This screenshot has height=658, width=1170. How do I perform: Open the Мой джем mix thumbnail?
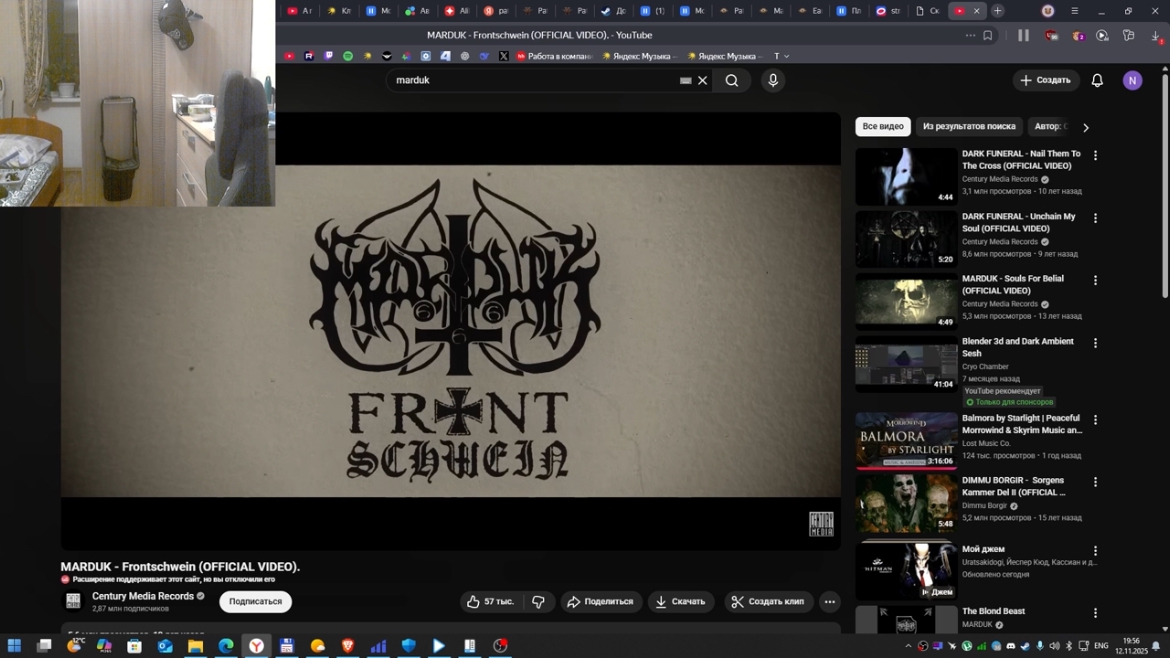click(906, 571)
